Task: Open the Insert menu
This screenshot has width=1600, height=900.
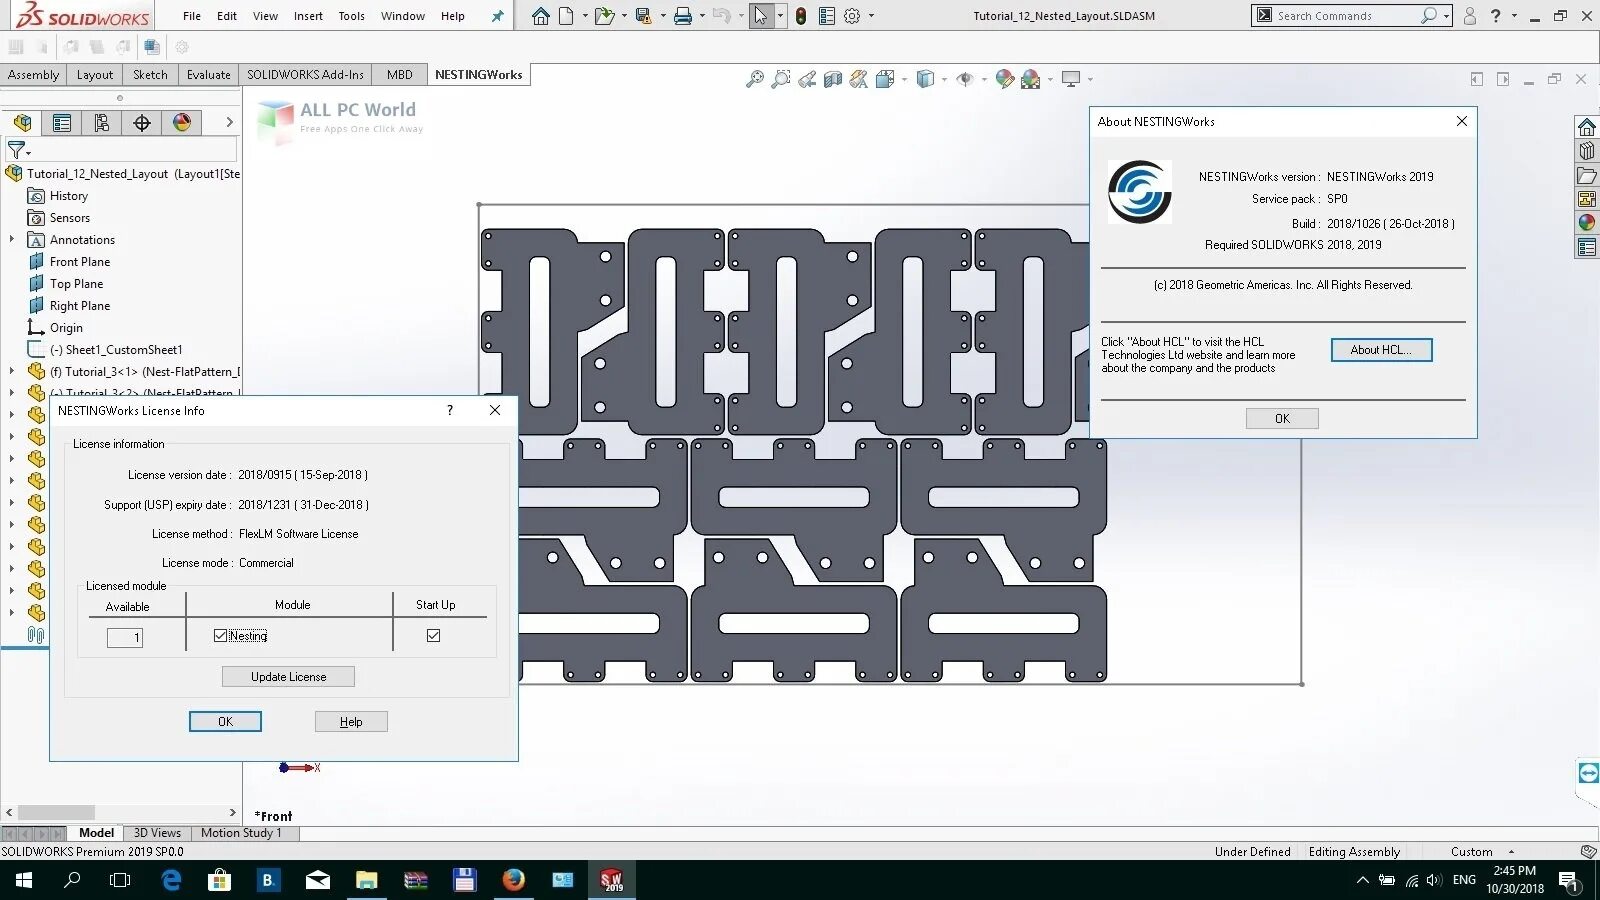Action: [x=308, y=16]
